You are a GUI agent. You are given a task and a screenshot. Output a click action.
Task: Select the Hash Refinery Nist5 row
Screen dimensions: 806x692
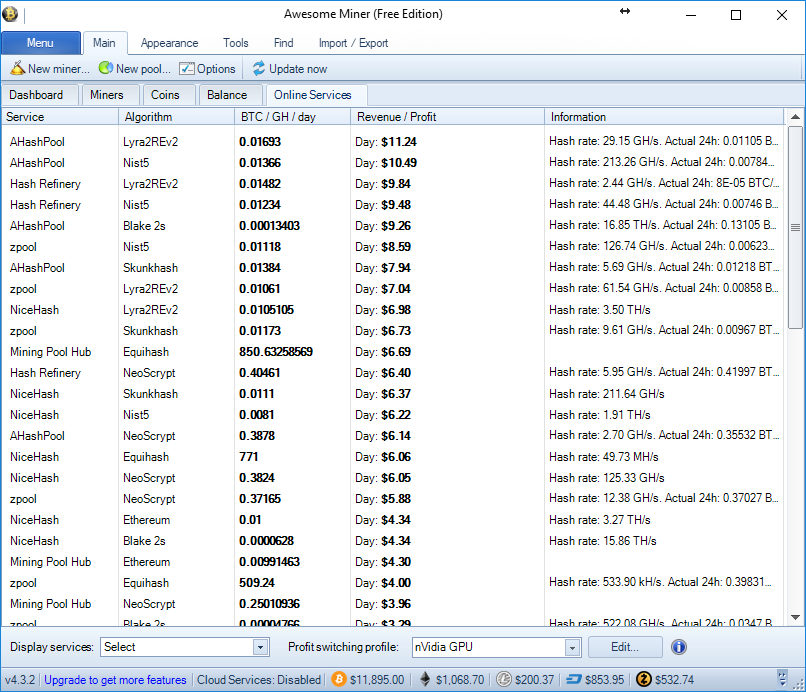coord(393,205)
